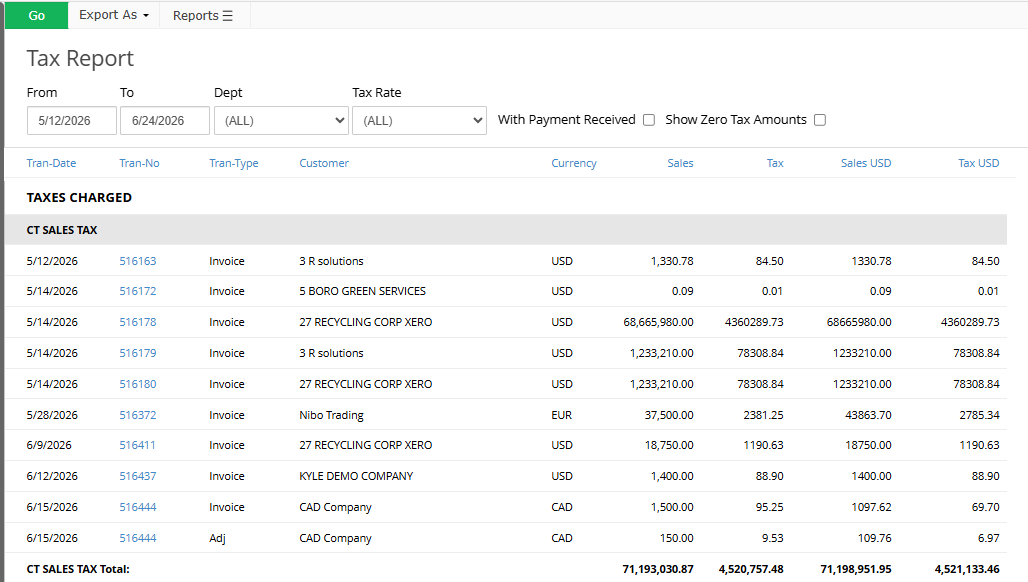The width and height of the screenshot is (1028, 582).
Task: Open transaction 516178 for 27 Recycling Corp
Action: click(138, 322)
